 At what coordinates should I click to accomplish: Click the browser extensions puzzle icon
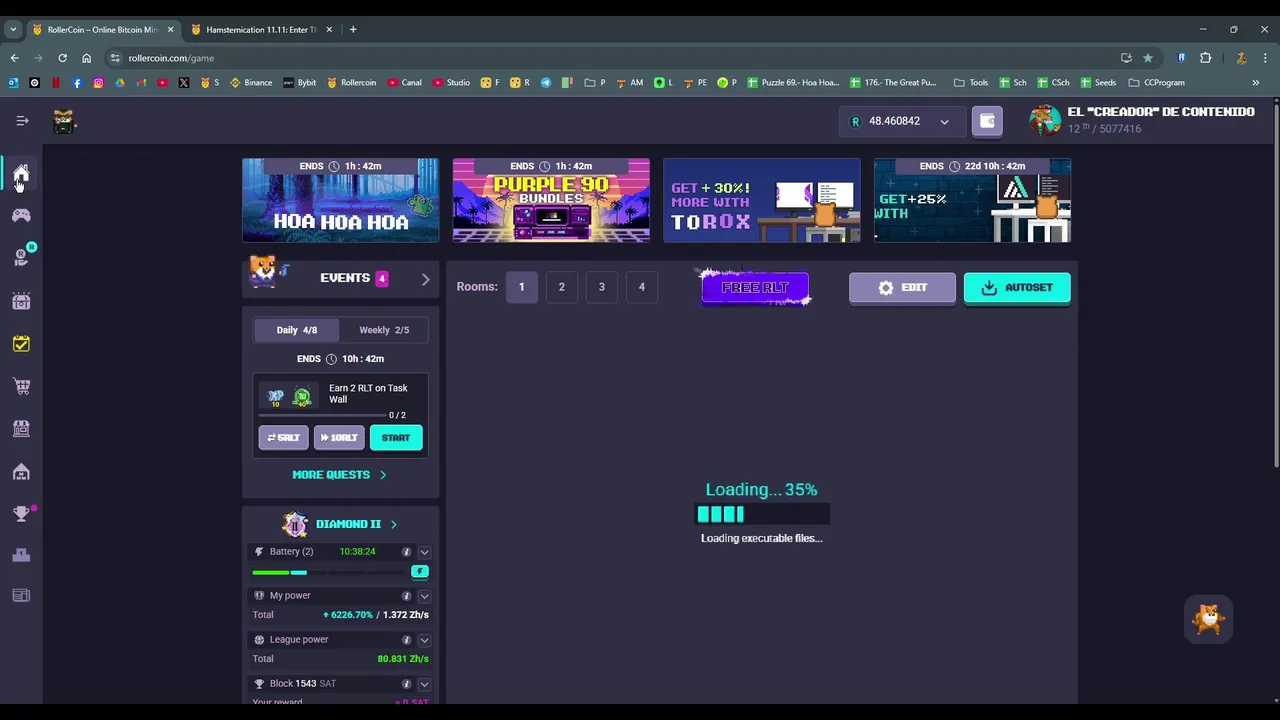pyautogui.click(x=1205, y=58)
